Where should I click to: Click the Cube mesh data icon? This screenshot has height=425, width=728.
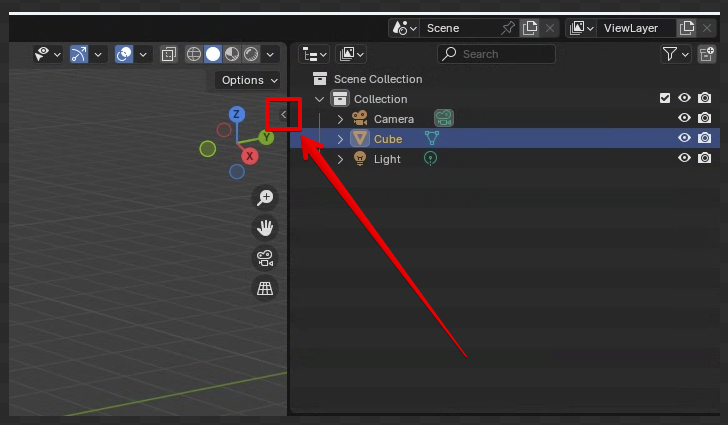432,139
